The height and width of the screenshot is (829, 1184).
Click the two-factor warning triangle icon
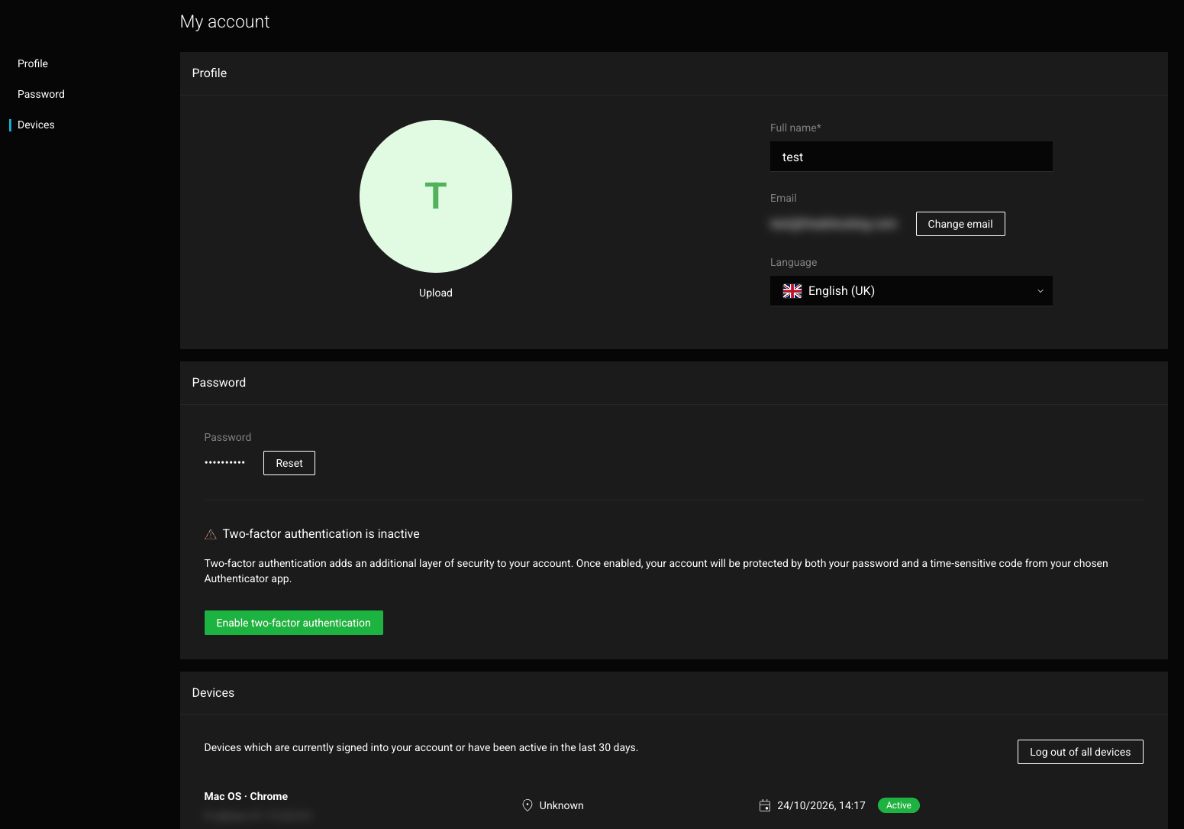[211, 534]
